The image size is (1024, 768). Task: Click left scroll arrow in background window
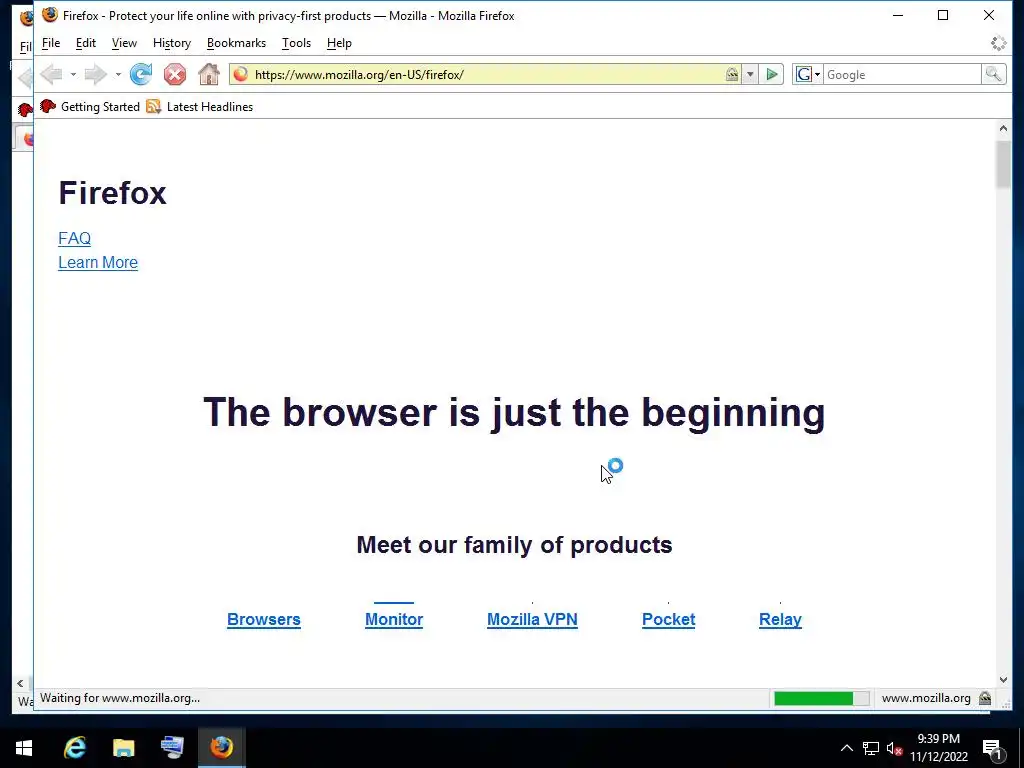pyautogui.click(x=20, y=683)
